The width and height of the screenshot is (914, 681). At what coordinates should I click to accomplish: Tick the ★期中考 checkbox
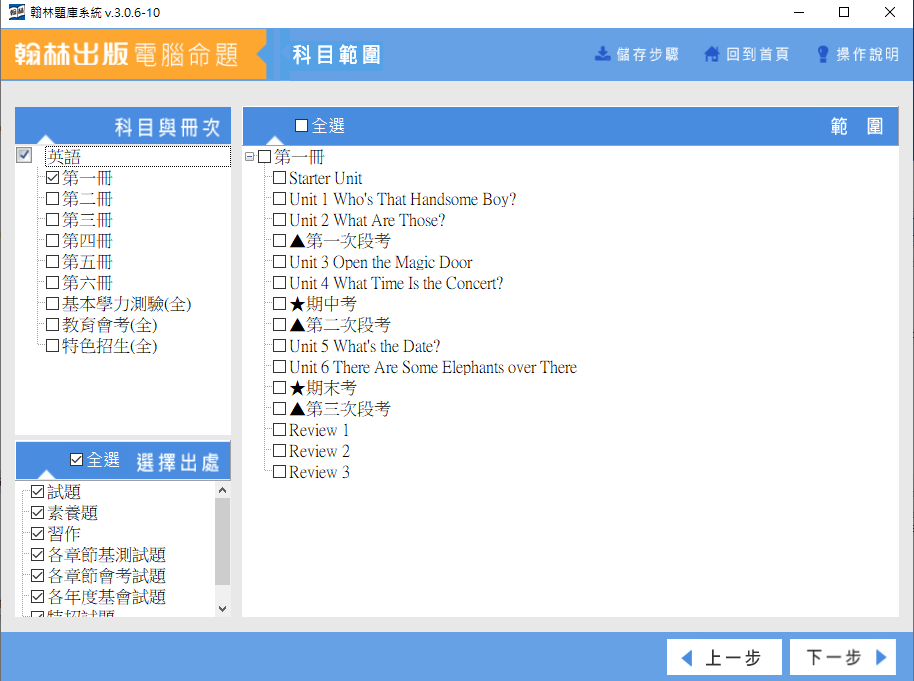coord(280,303)
